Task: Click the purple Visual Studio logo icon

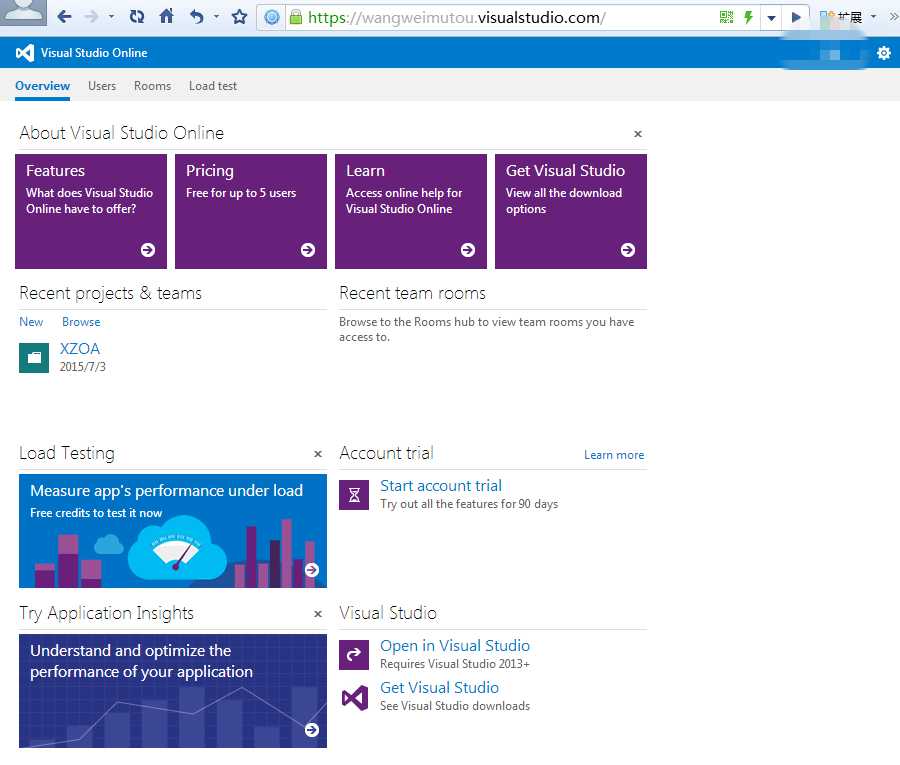Action: coord(355,697)
